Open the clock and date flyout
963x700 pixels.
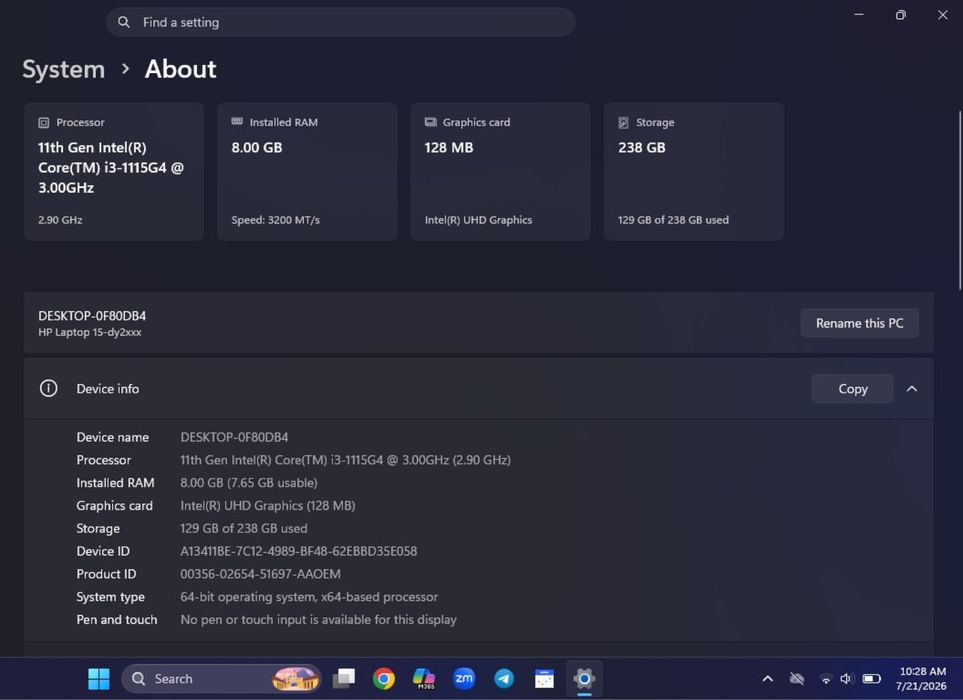(x=921, y=679)
